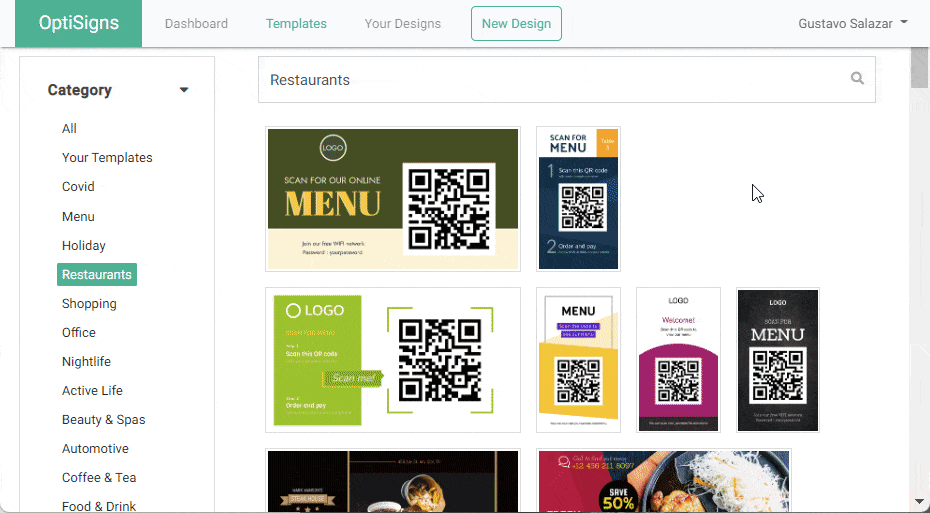Click the OptiSigns logo
Image resolution: width=930 pixels, height=513 pixels.
point(78,23)
